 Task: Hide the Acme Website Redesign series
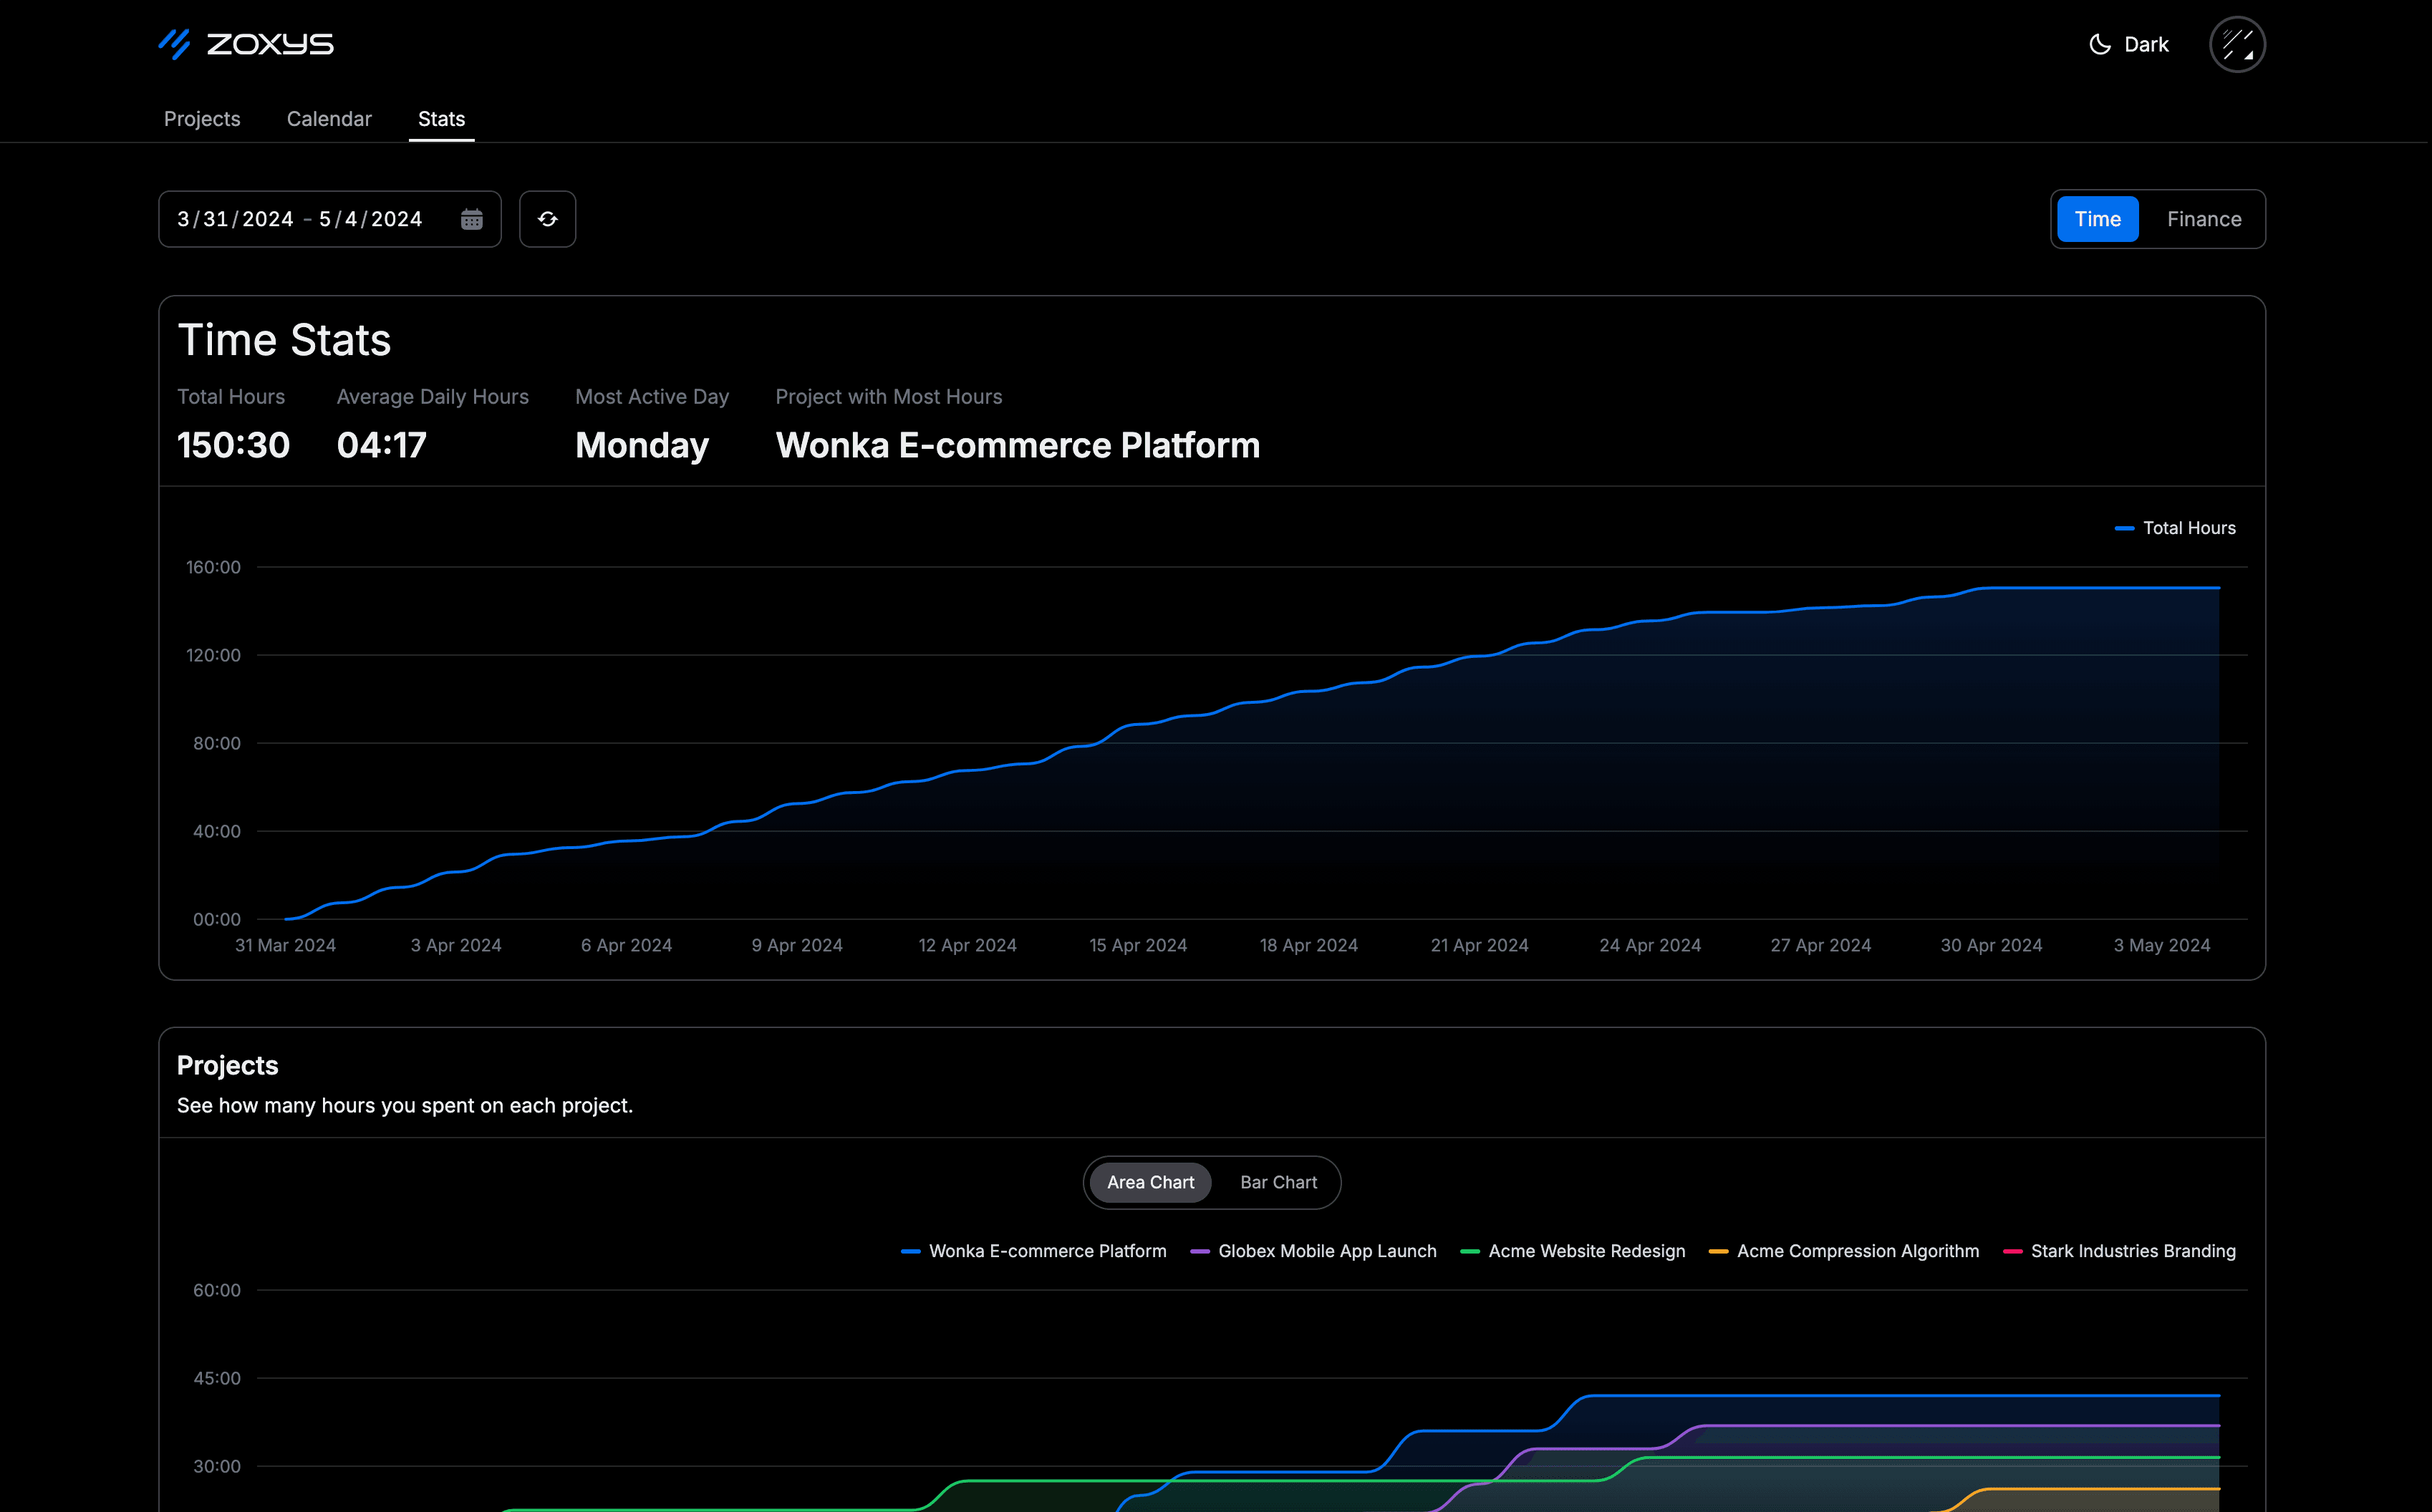click(1572, 1251)
